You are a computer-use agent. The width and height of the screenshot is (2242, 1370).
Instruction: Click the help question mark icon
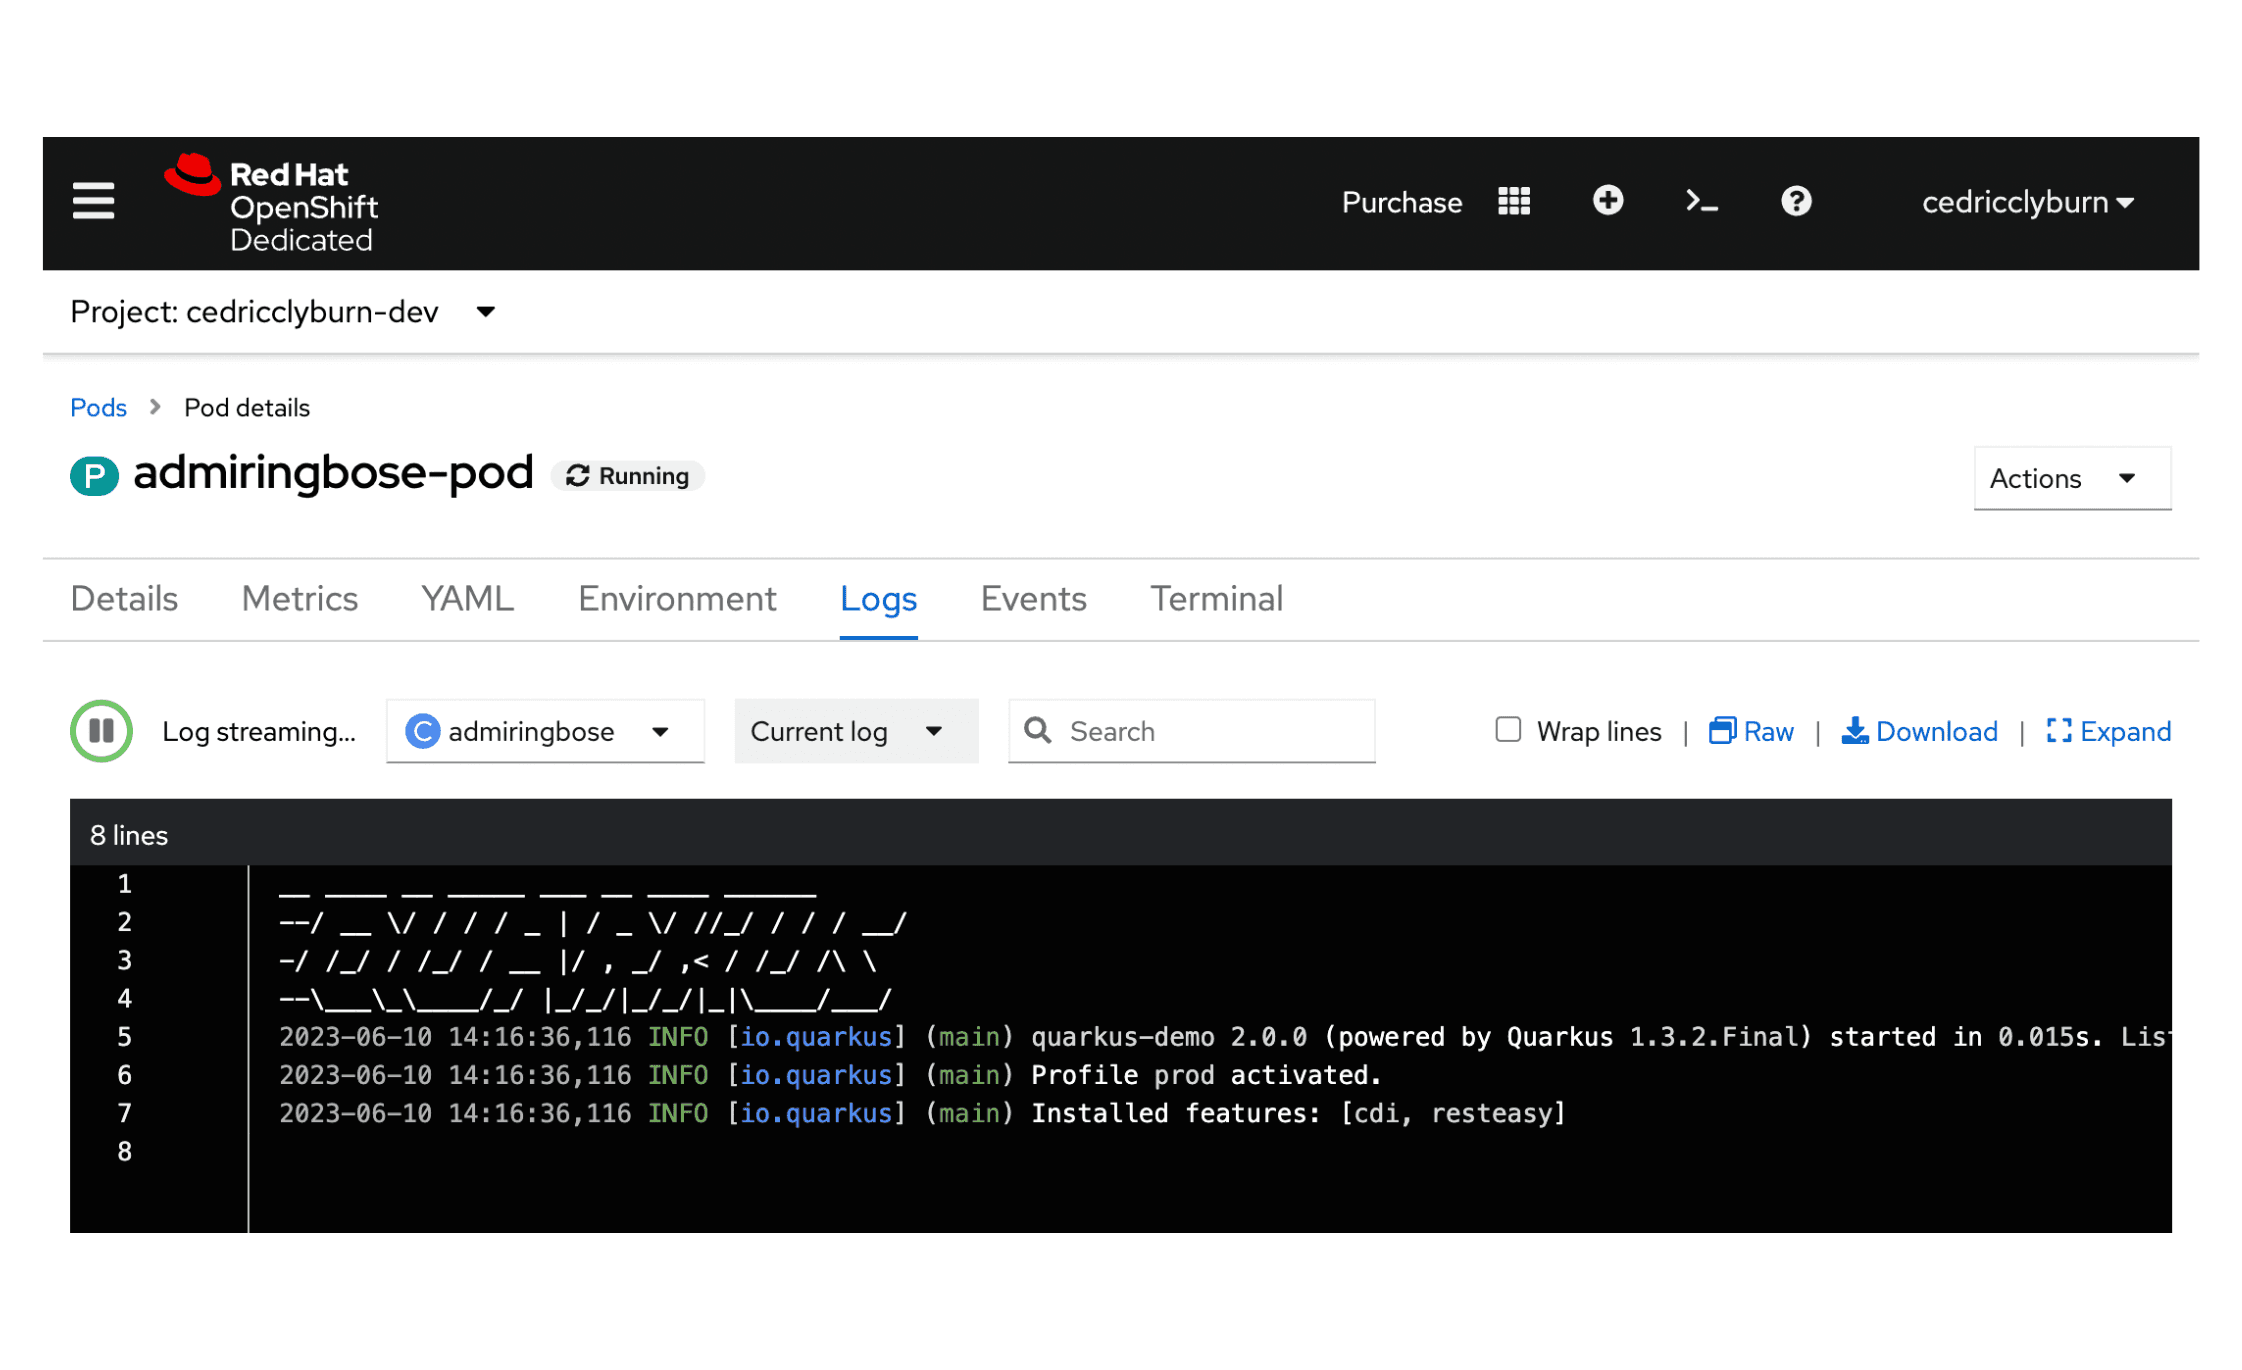coord(1797,202)
